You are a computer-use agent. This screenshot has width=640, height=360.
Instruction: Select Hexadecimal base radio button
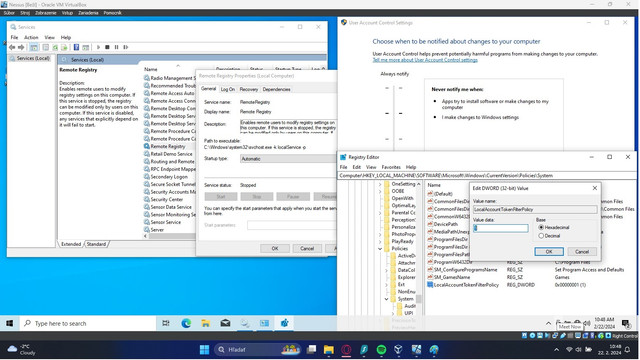tap(541, 227)
